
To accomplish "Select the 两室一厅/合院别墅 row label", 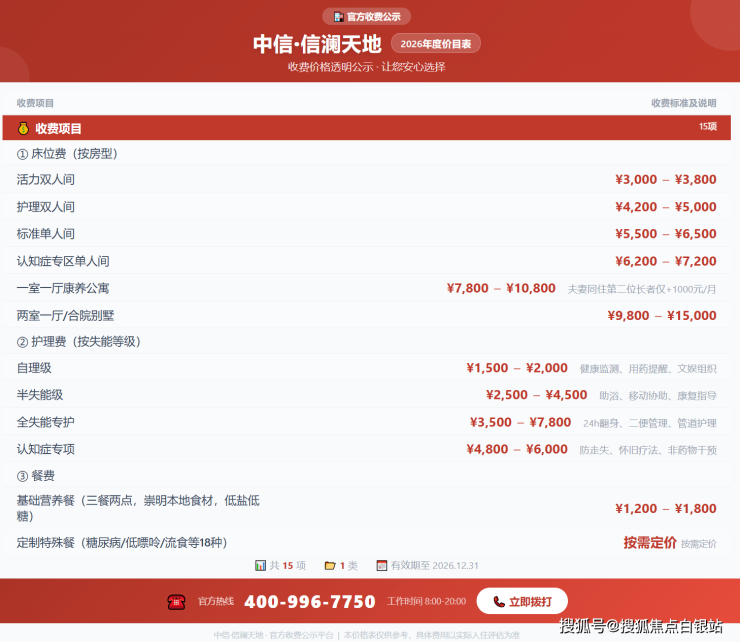I will pyautogui.click(x=65, y=315).
